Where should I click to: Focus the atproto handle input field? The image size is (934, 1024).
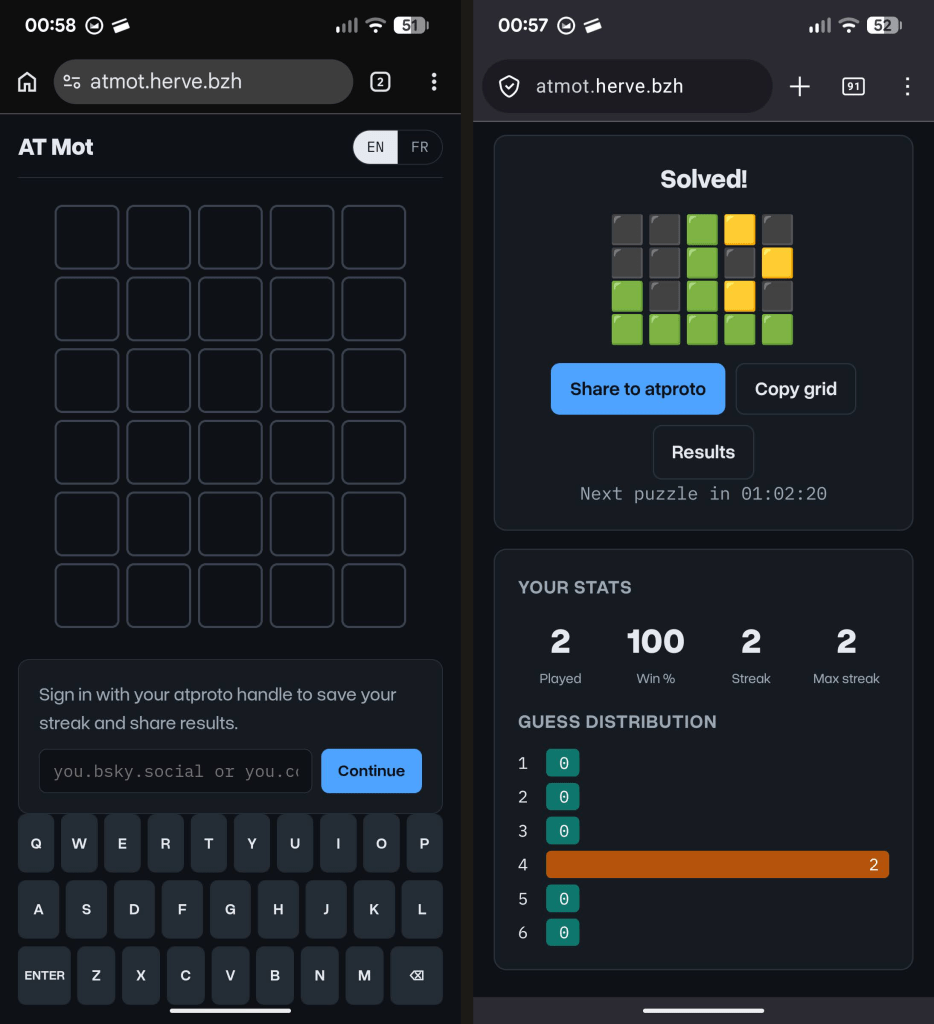[176, 771]
